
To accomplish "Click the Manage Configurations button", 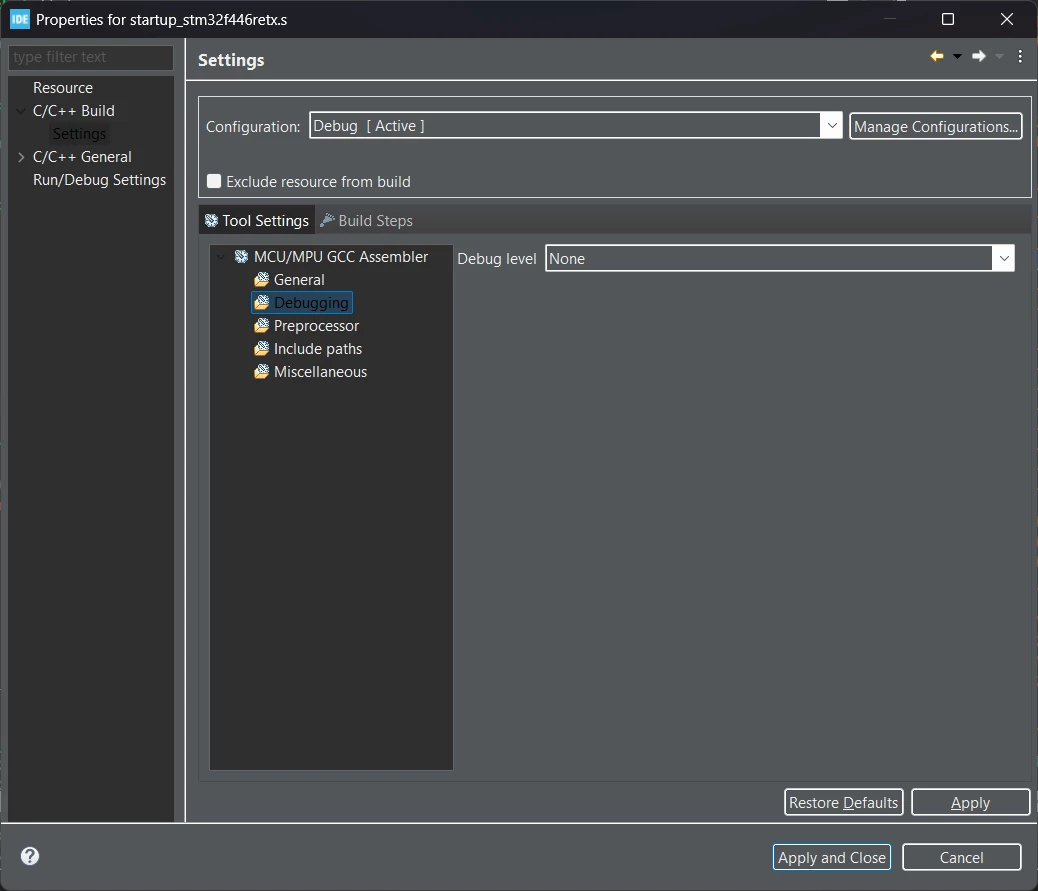I will pos(935,126).
